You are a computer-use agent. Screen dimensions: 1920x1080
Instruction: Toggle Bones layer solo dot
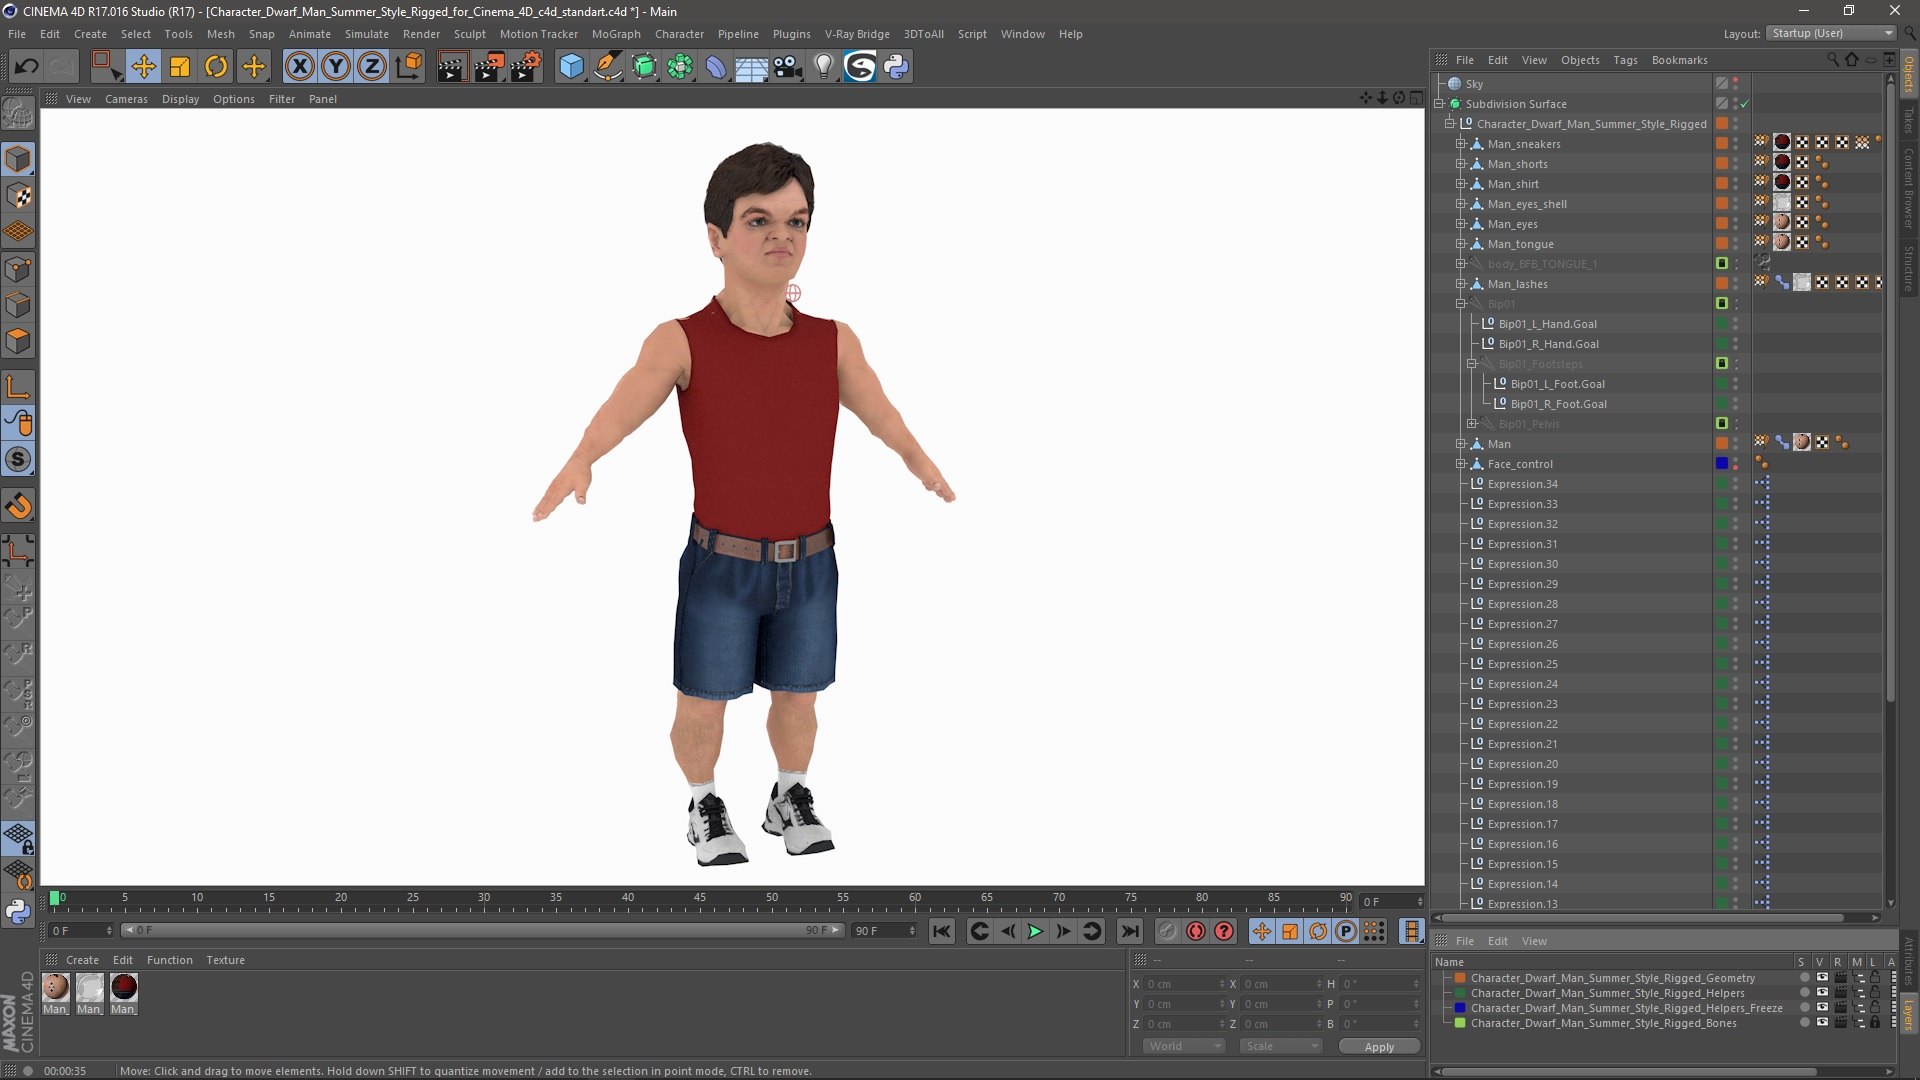pyautogui.click(x=1804, y=1023)
